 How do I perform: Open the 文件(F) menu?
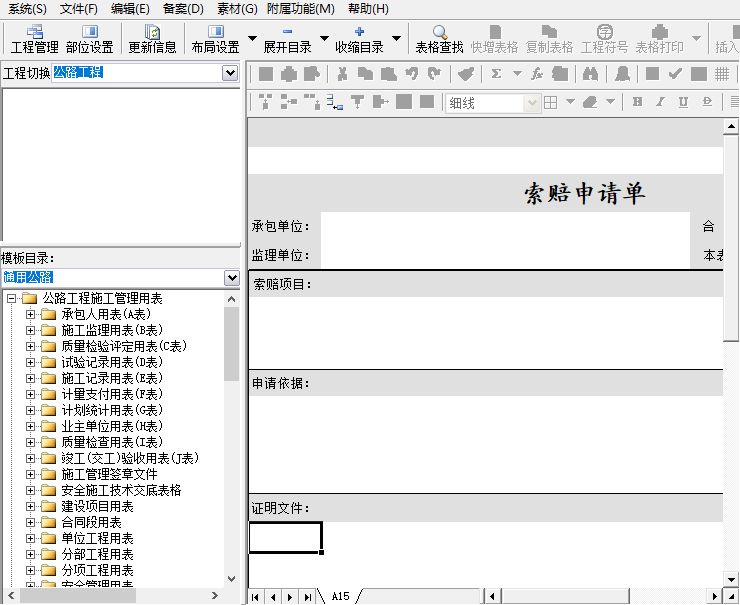coord(79,9)
